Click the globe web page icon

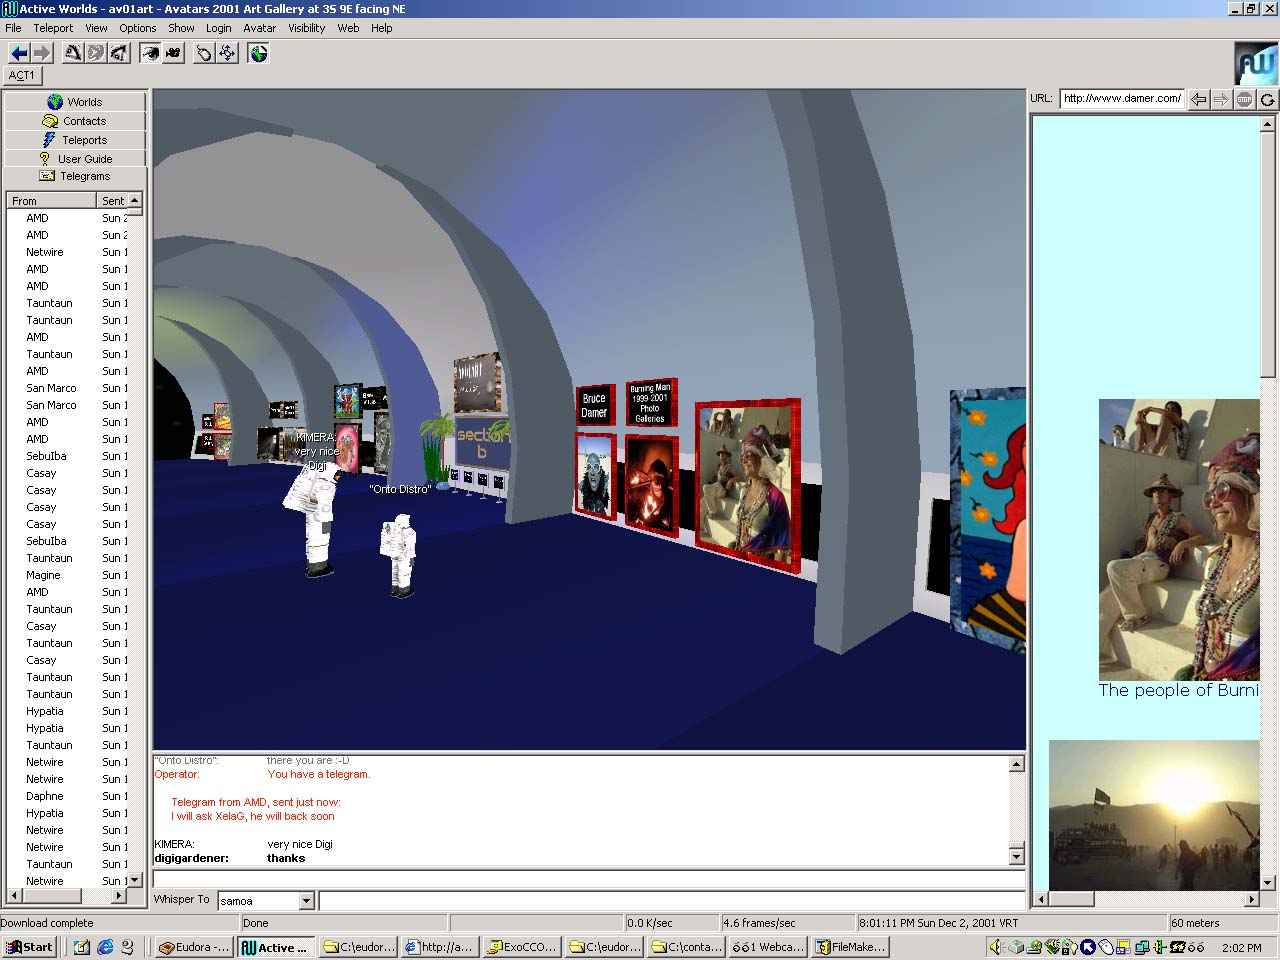[259, 53]
